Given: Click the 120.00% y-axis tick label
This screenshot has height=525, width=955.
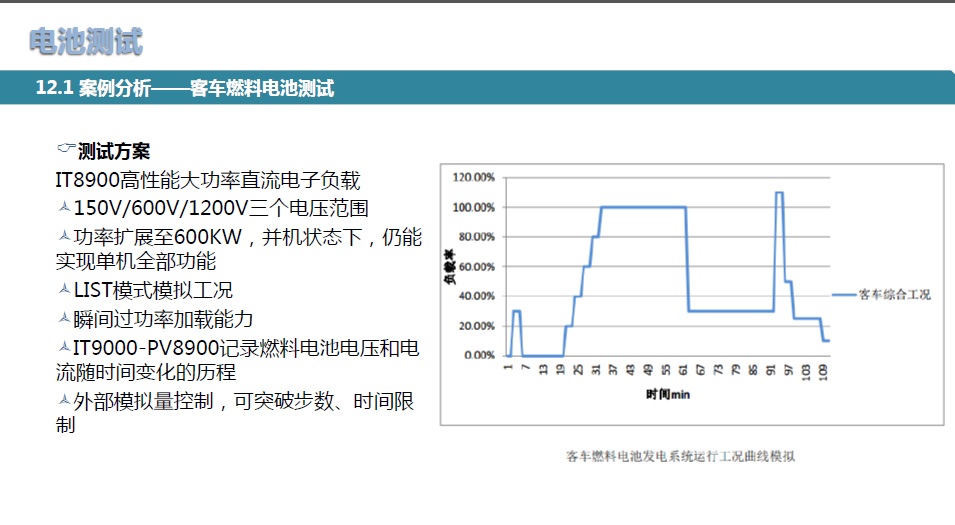Looking at the screenshot, I should pos(474,178).
